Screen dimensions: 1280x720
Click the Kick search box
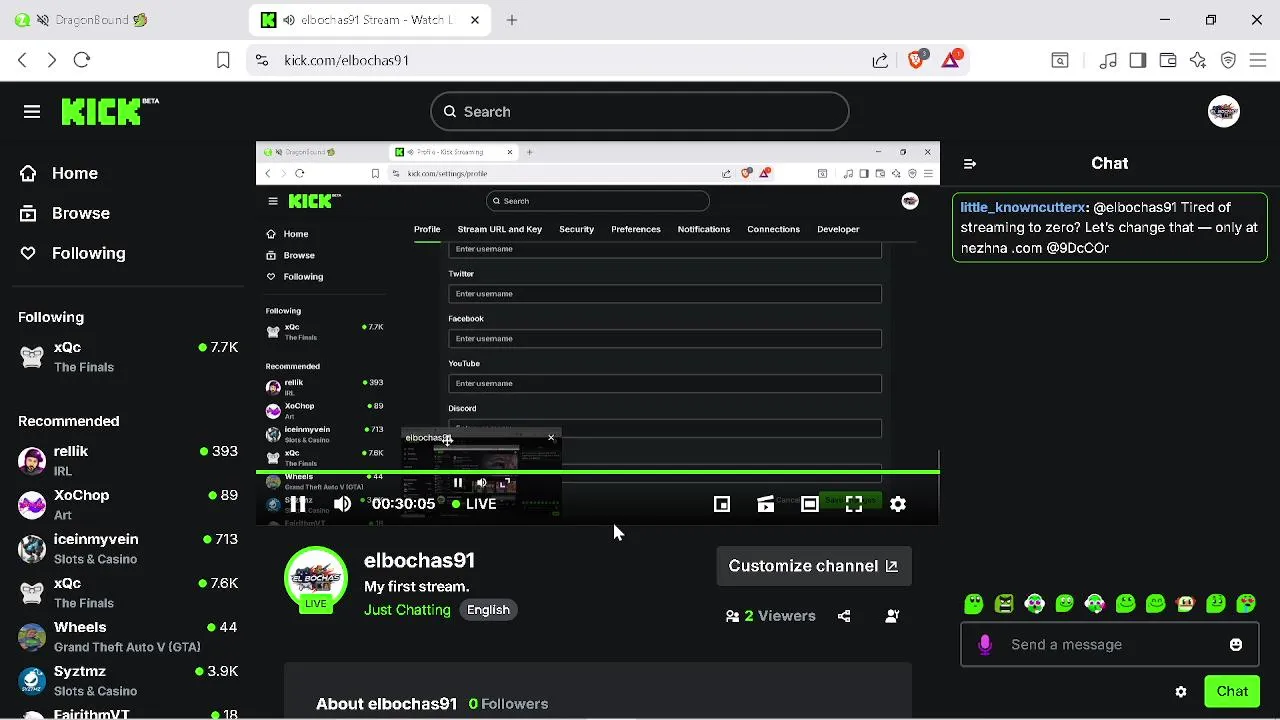[x=640, y=112]
